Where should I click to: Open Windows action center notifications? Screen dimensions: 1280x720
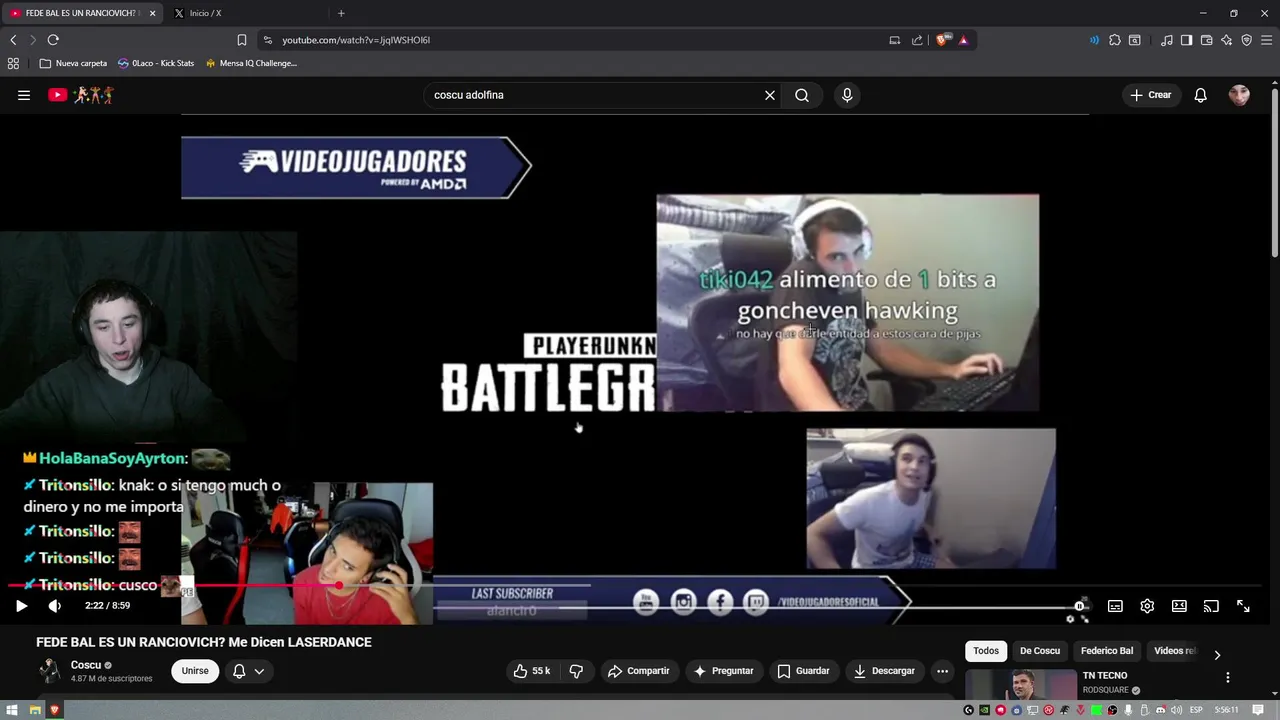pos(1258,710)
